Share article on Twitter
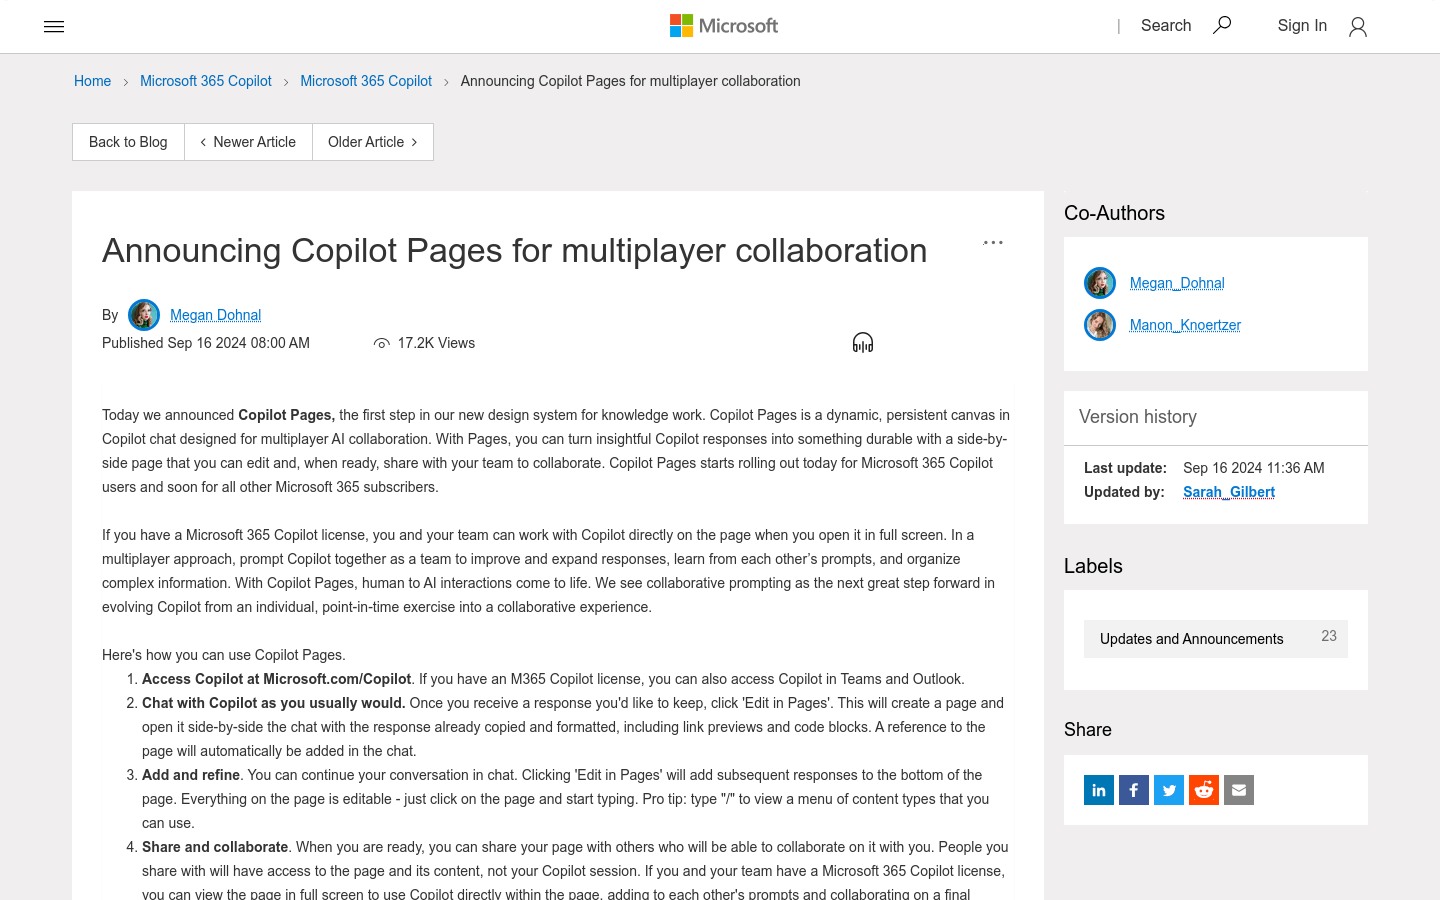The image size is (1440, 900). coord(1169,790)
